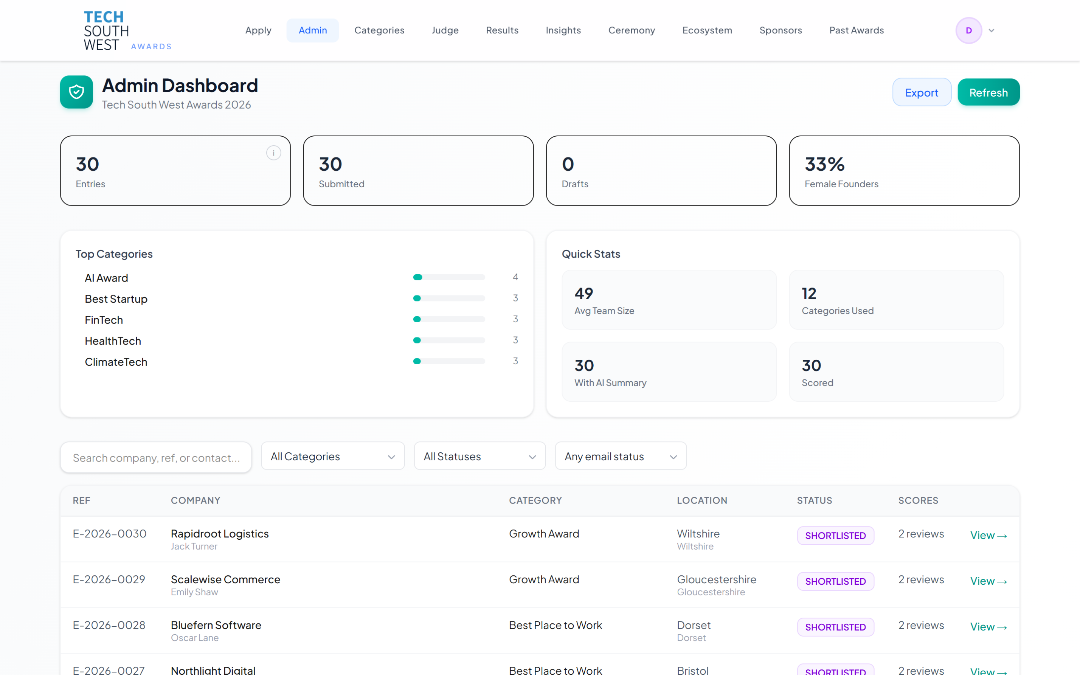Open the Insights page
The width and height of the screenshot is (1080, 675).
[x=563, y=30]
